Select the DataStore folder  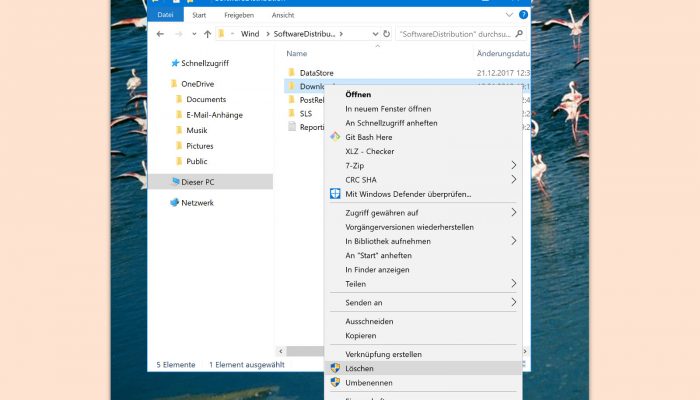click(317, 73)
